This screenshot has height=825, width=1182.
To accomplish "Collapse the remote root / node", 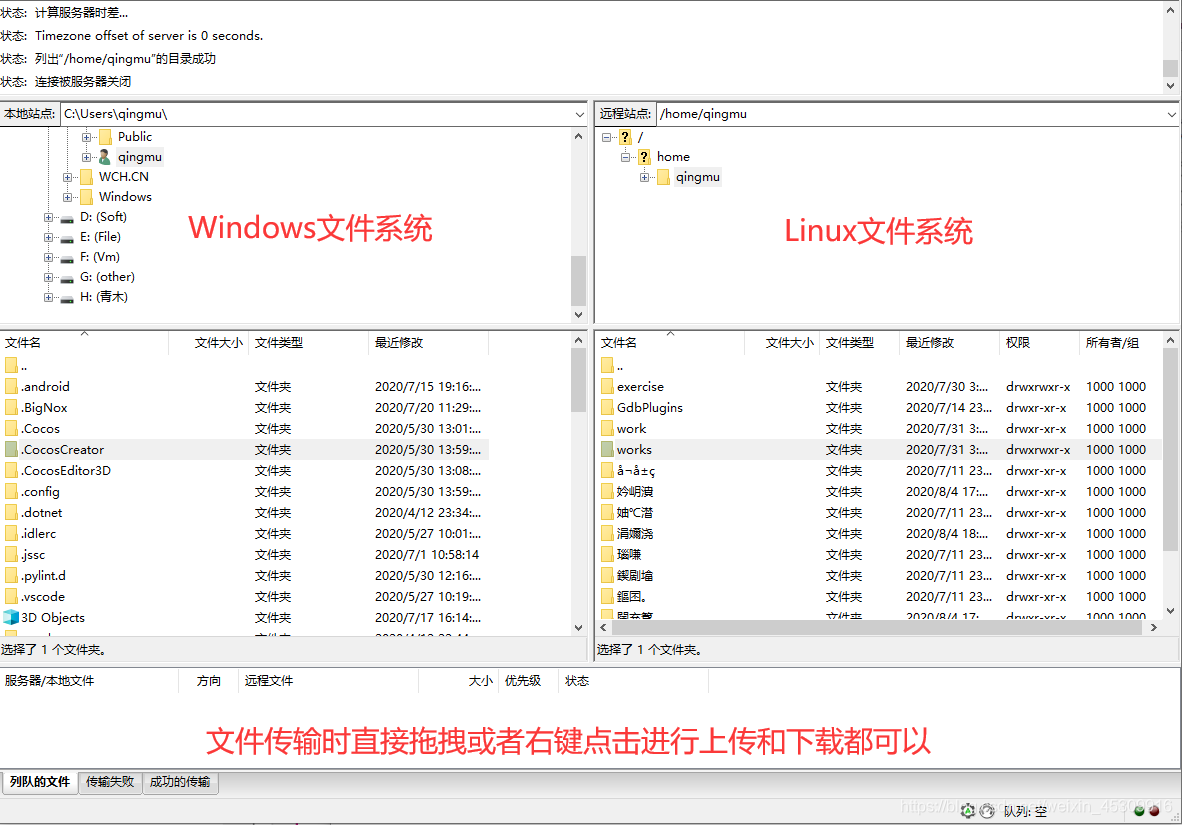I will click(x=606, y=137).
